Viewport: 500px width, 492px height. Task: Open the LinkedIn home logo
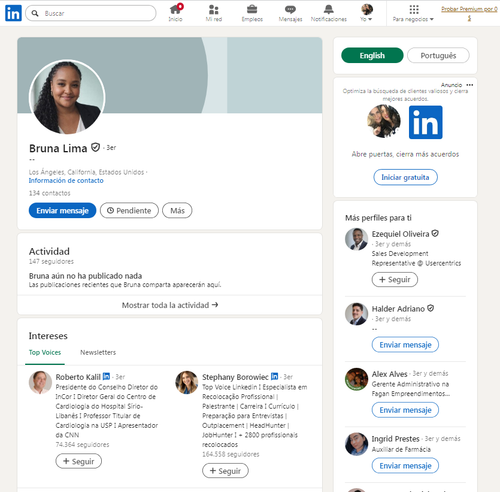(13, 13)
